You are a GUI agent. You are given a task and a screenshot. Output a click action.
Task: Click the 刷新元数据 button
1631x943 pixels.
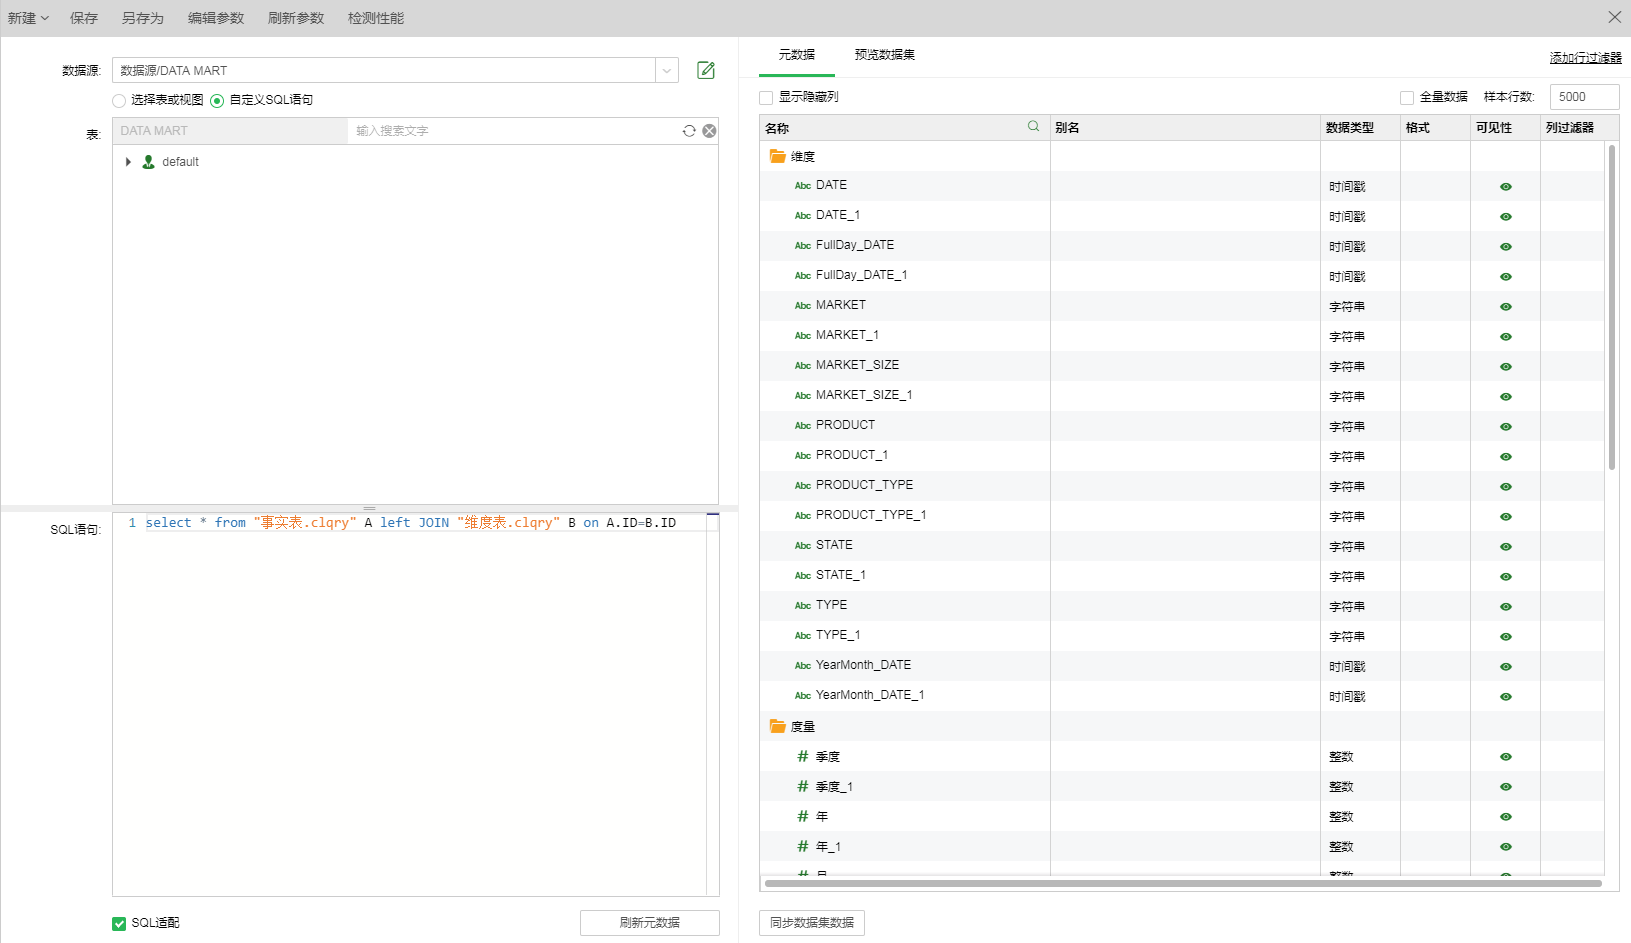click(x=649, y=922)
